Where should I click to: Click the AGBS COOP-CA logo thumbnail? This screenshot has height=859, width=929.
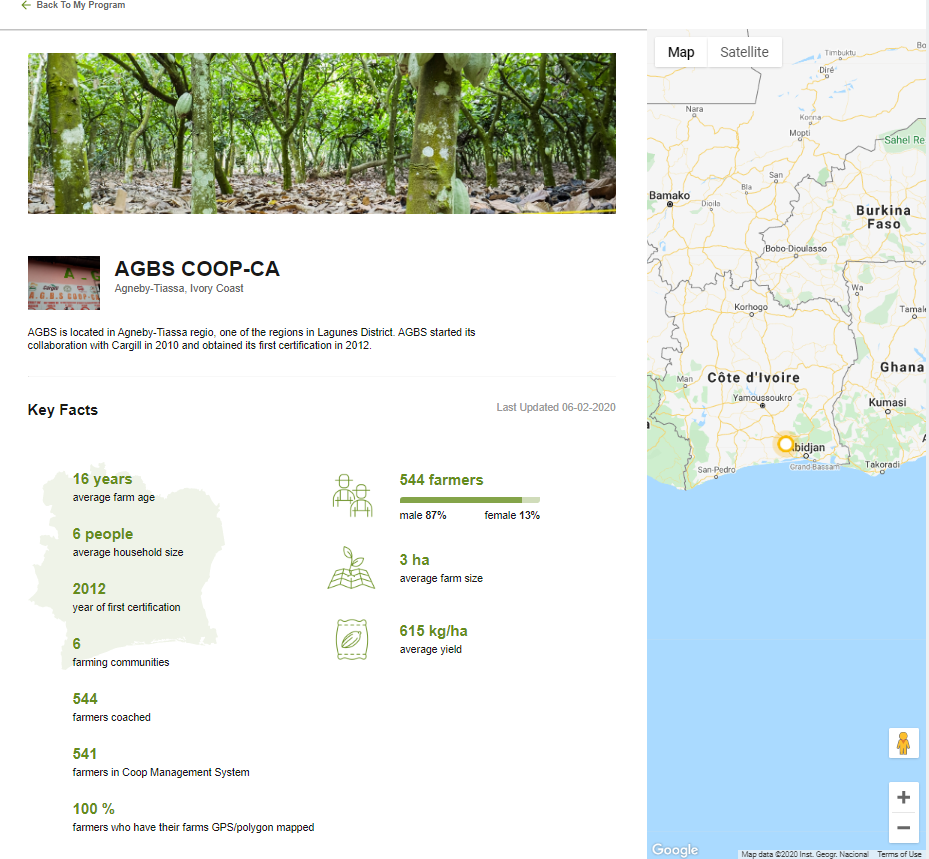coord(64,283)
